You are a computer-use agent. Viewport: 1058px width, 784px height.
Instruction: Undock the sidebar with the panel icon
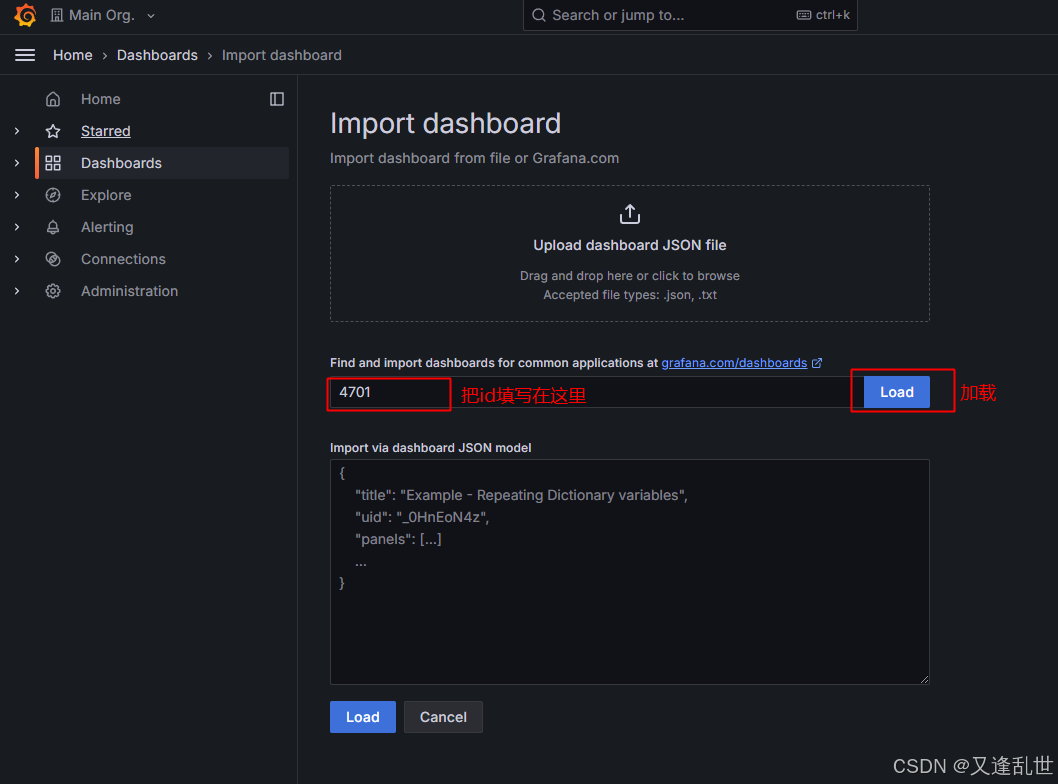click(277, 99)
